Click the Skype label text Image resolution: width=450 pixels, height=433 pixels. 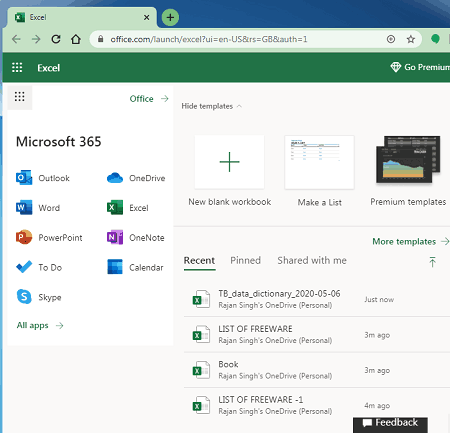pyautogui.click(x=50, y=297)
